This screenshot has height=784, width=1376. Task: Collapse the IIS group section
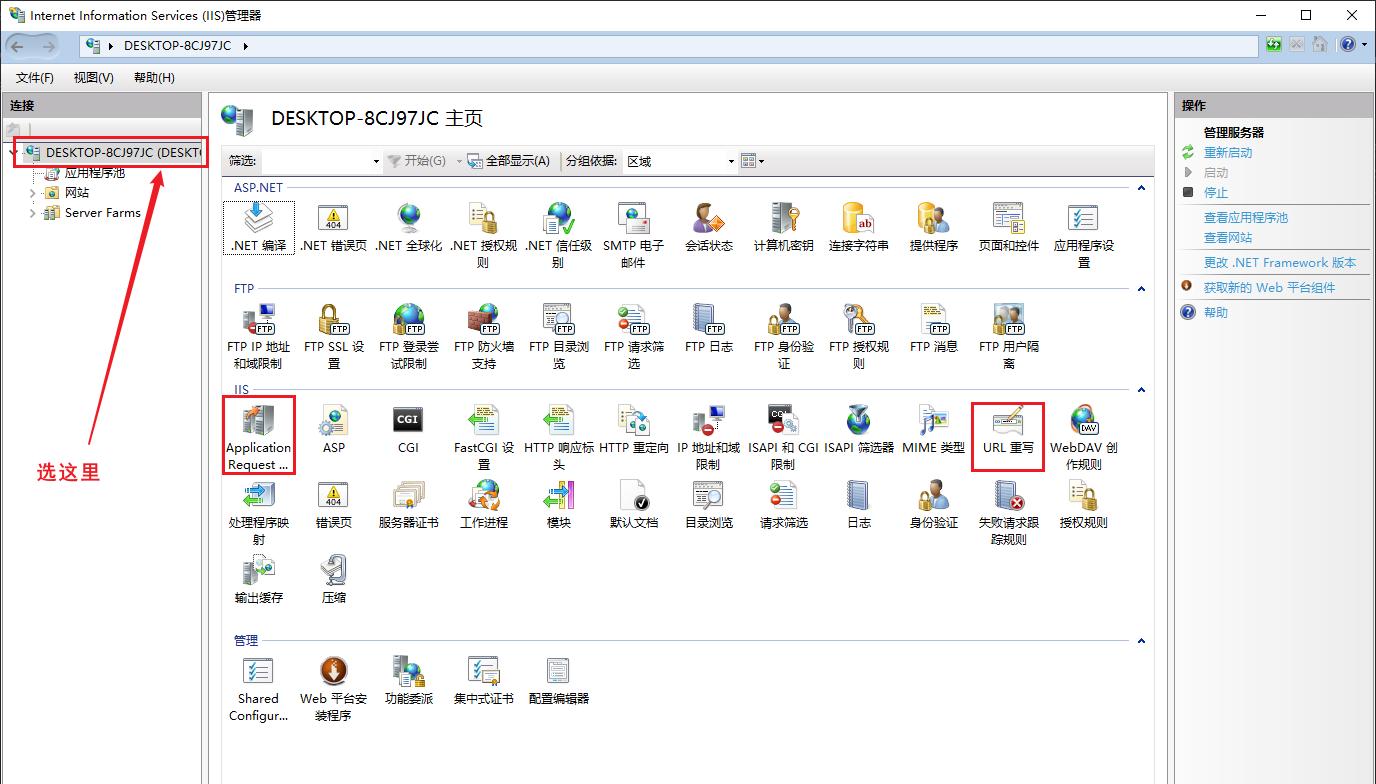tap(1141, 390)
